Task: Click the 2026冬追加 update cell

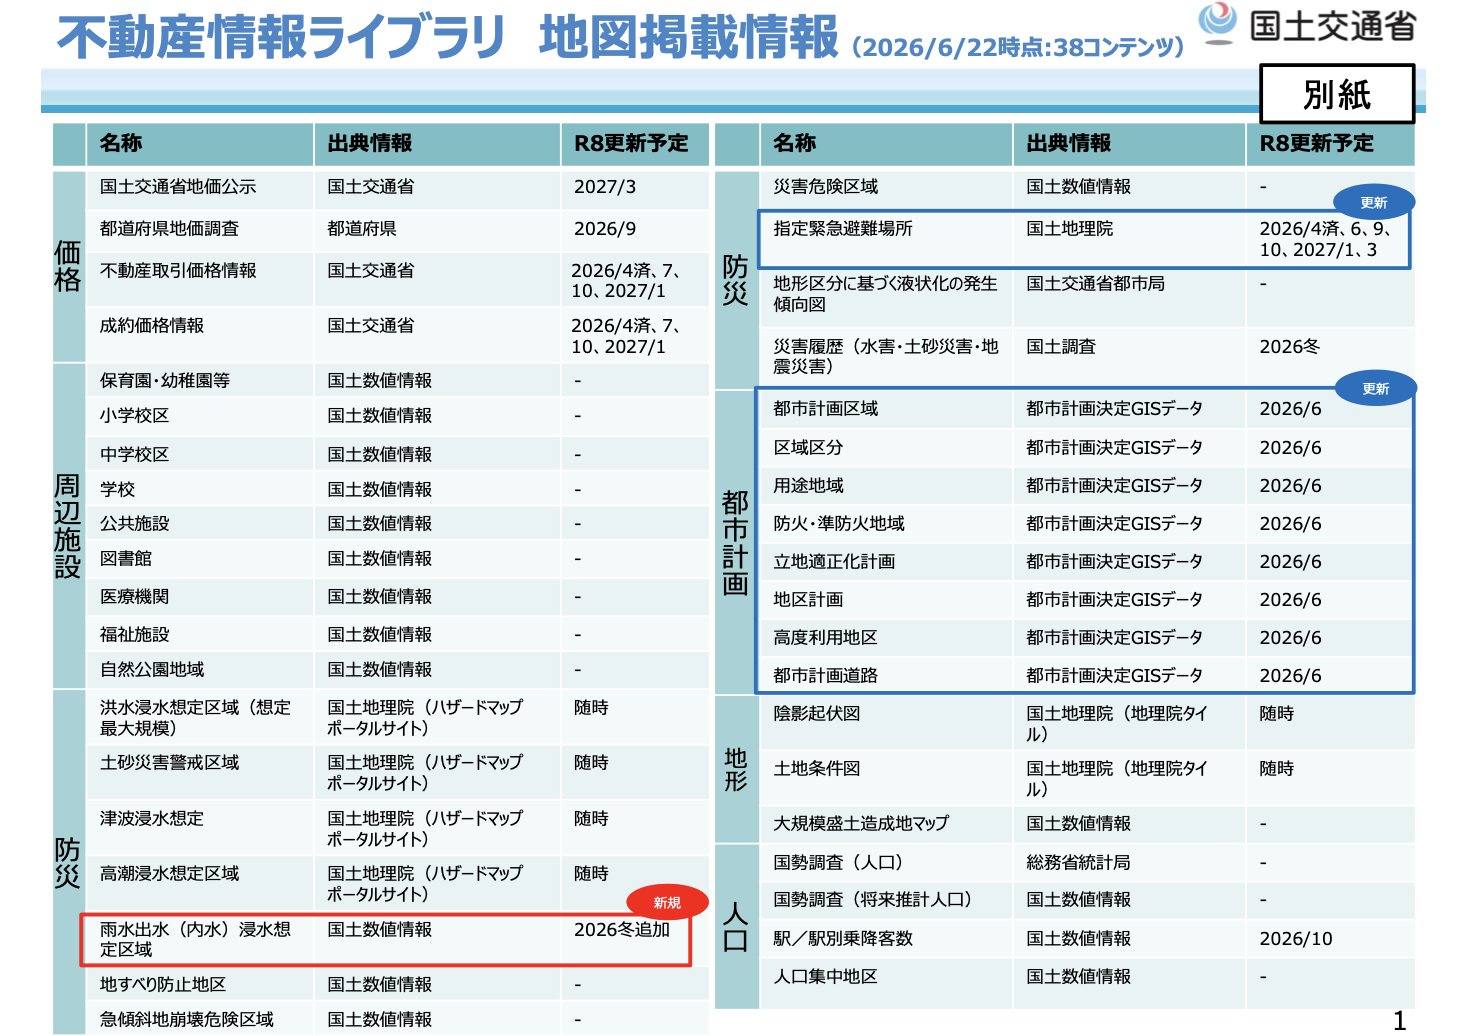Action: pos(622,930)
